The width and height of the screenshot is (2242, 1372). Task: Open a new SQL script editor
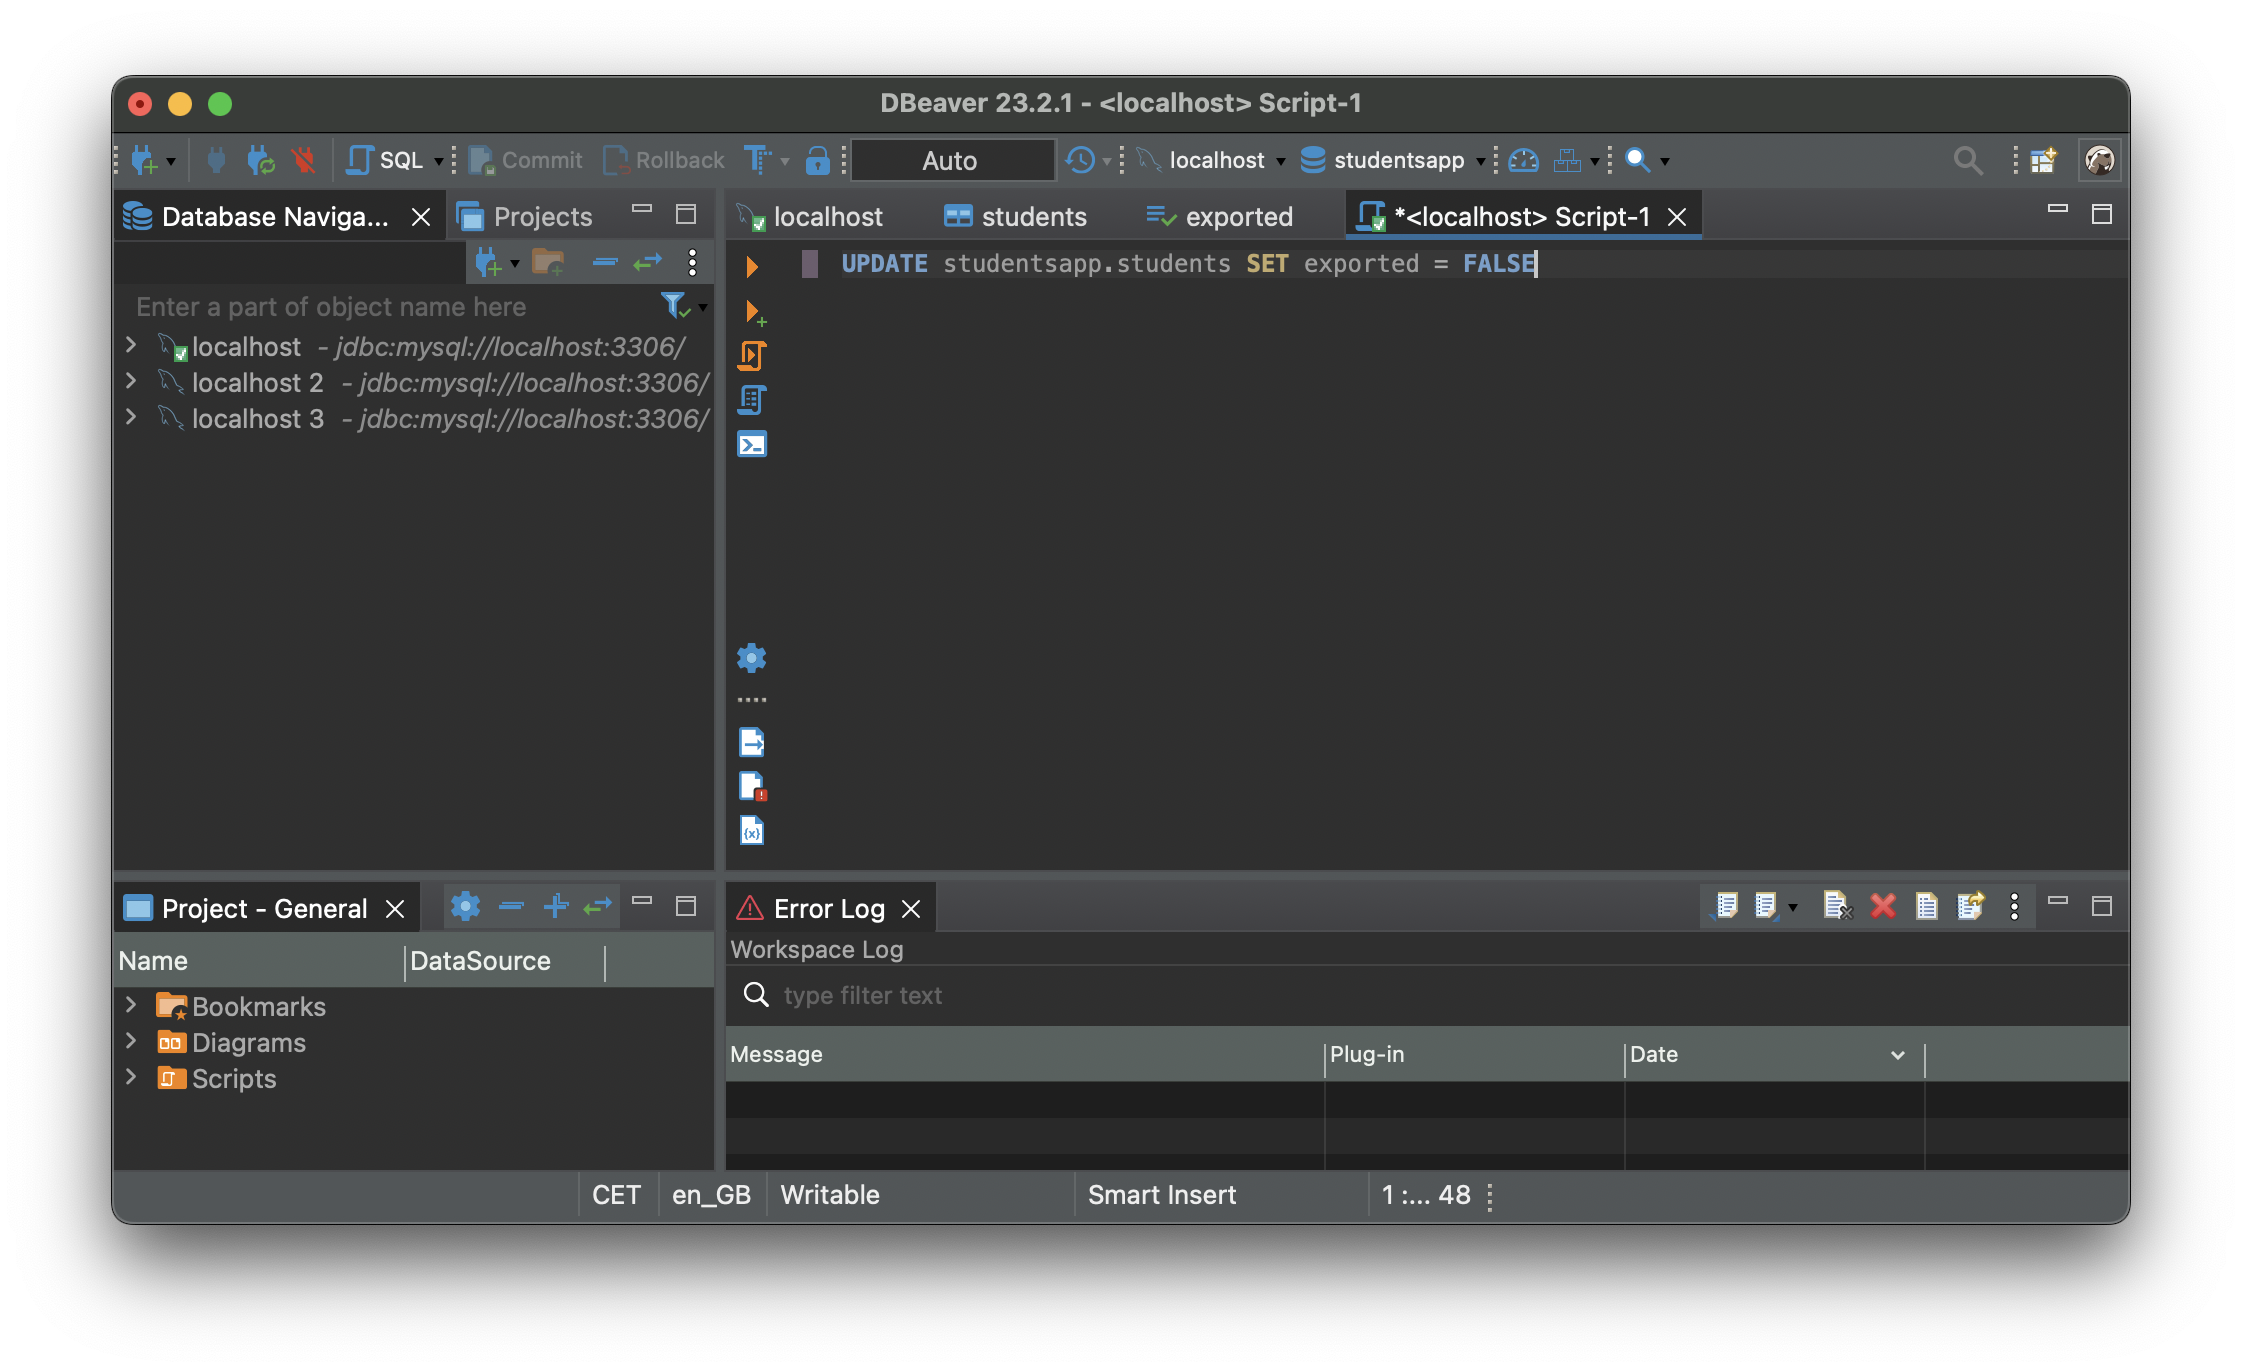384,160
